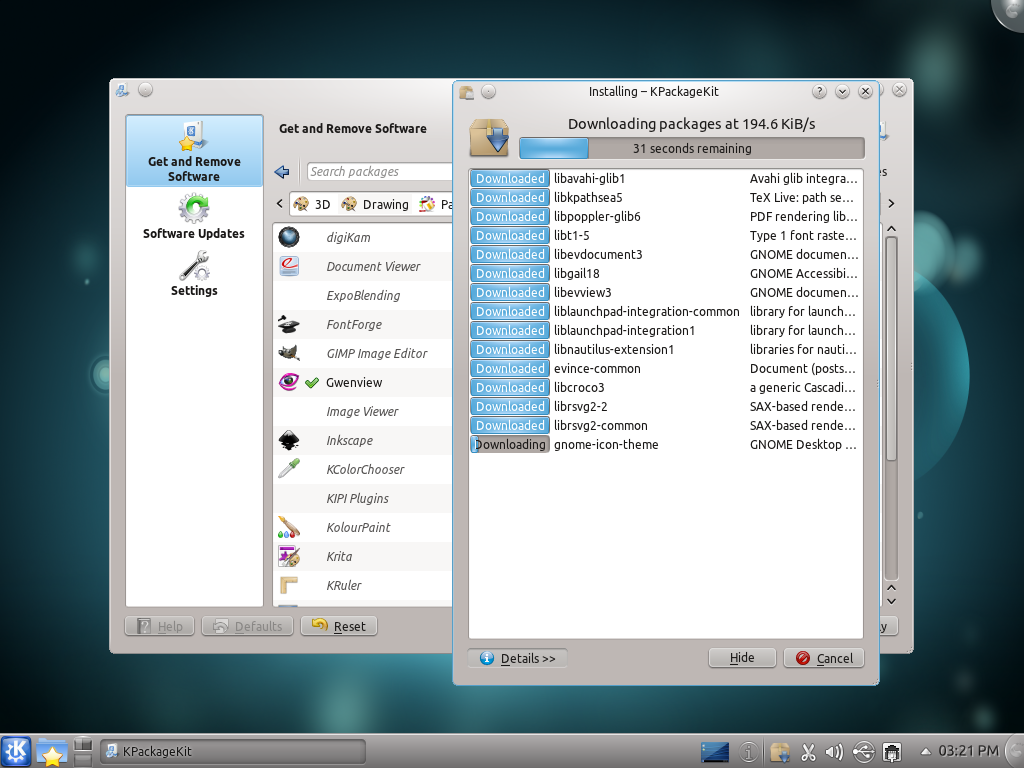1024x768 pixels.
Task: Select the 3D category tab
Action: 312,204
